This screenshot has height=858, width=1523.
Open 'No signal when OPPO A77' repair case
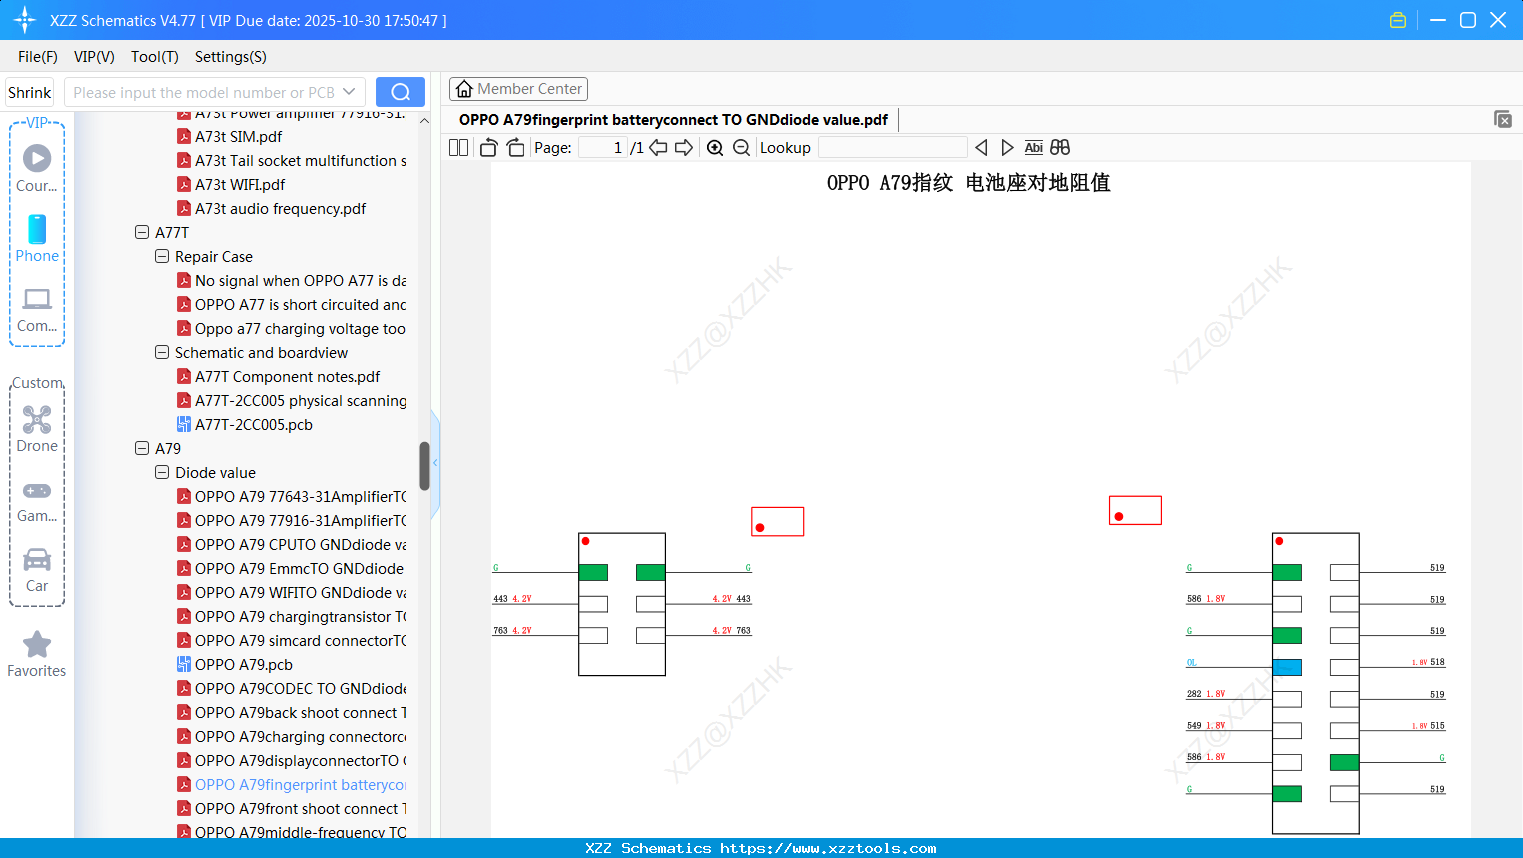[x=292, y=280]
